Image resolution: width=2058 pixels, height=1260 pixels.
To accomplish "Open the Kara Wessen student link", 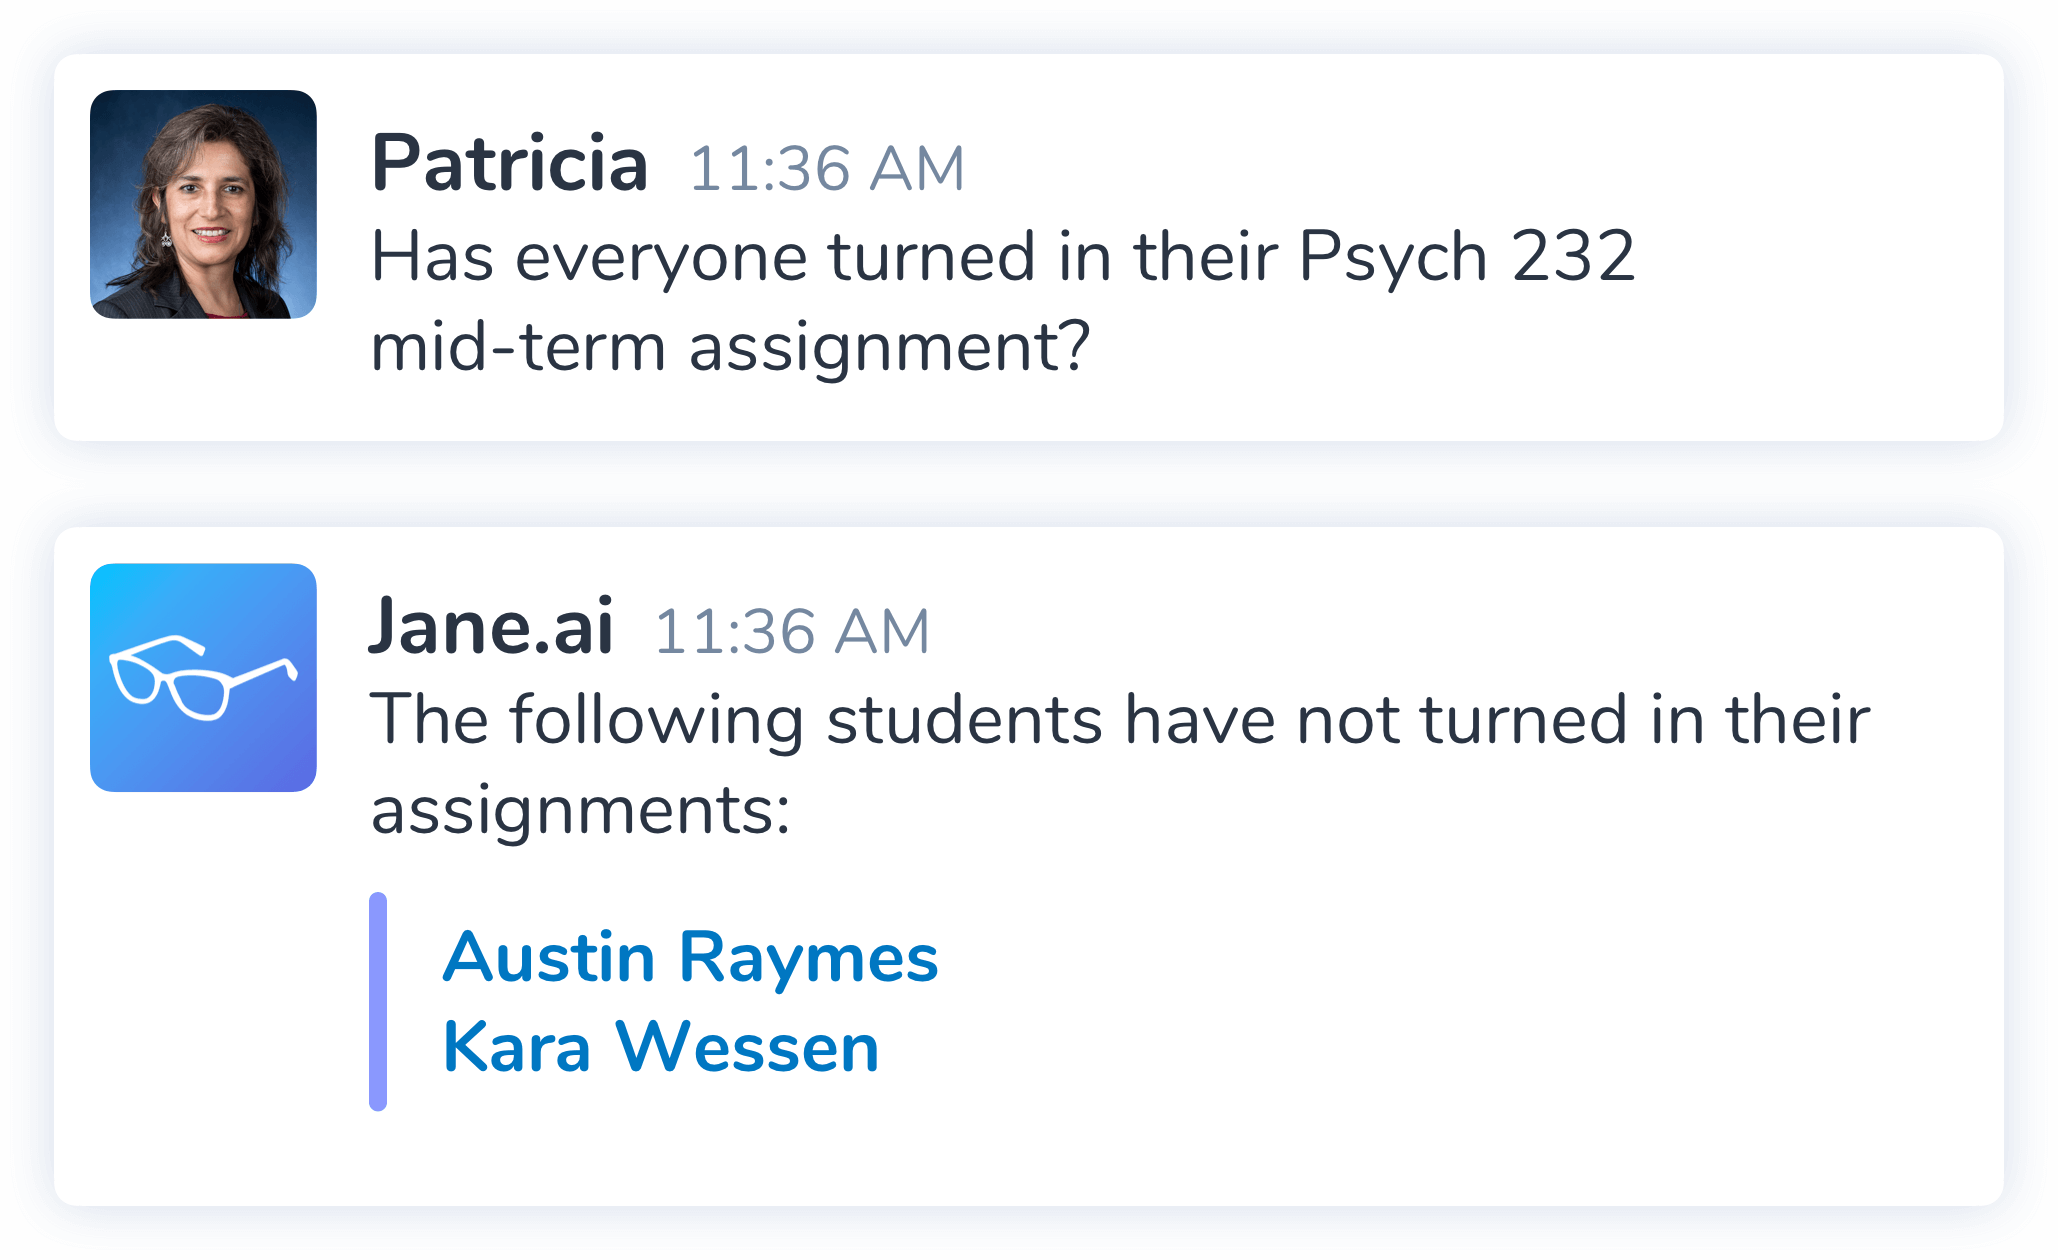I will pos(660,1047).
